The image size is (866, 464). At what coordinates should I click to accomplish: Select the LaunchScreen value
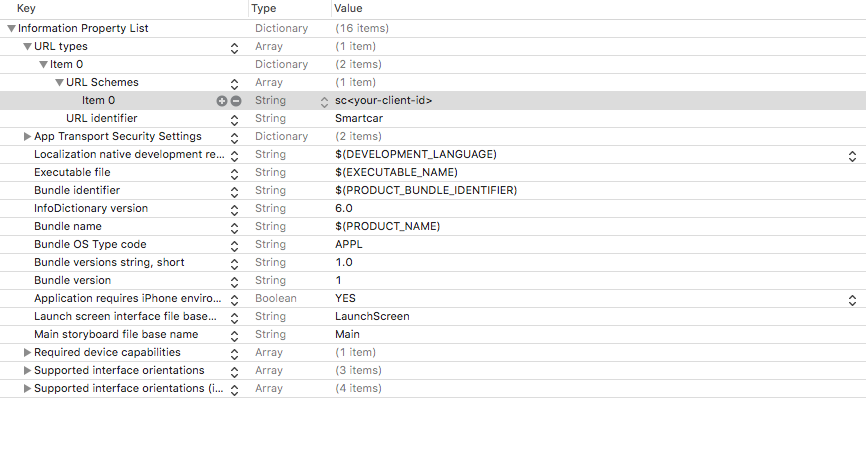(x=372, y=317)
